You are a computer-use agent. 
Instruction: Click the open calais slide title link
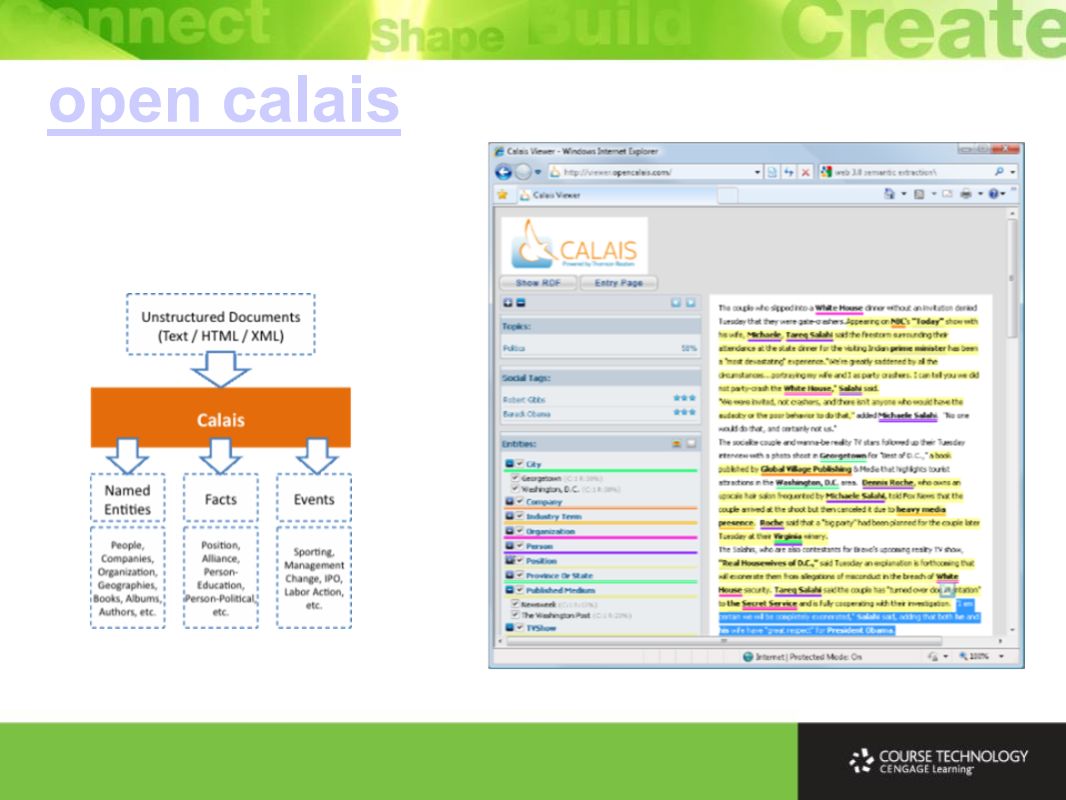tap(224, 101)
